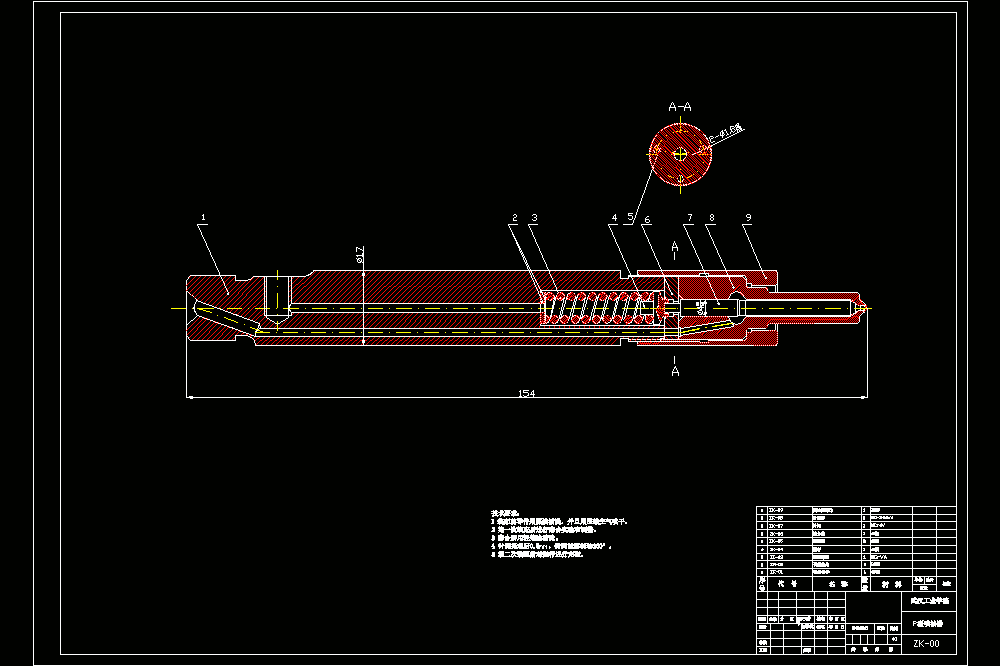Click the part callout number 5
Screen dimensions: 1000x666
631,217
